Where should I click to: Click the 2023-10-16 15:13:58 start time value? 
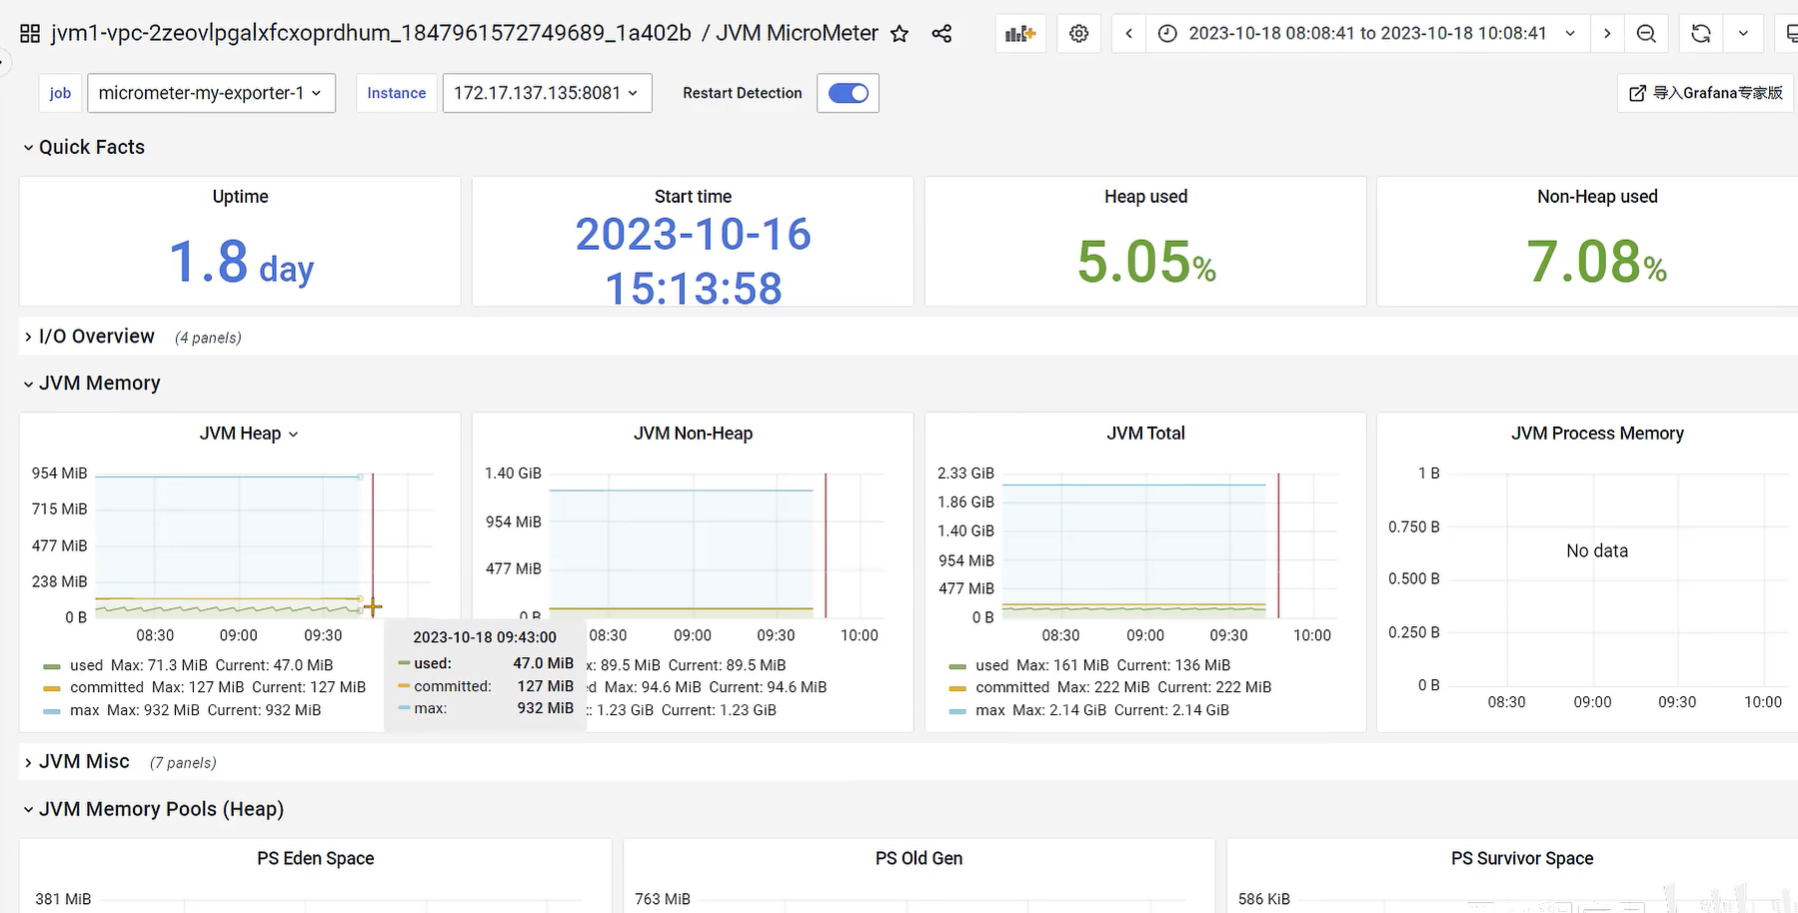(x=693, y=261)
